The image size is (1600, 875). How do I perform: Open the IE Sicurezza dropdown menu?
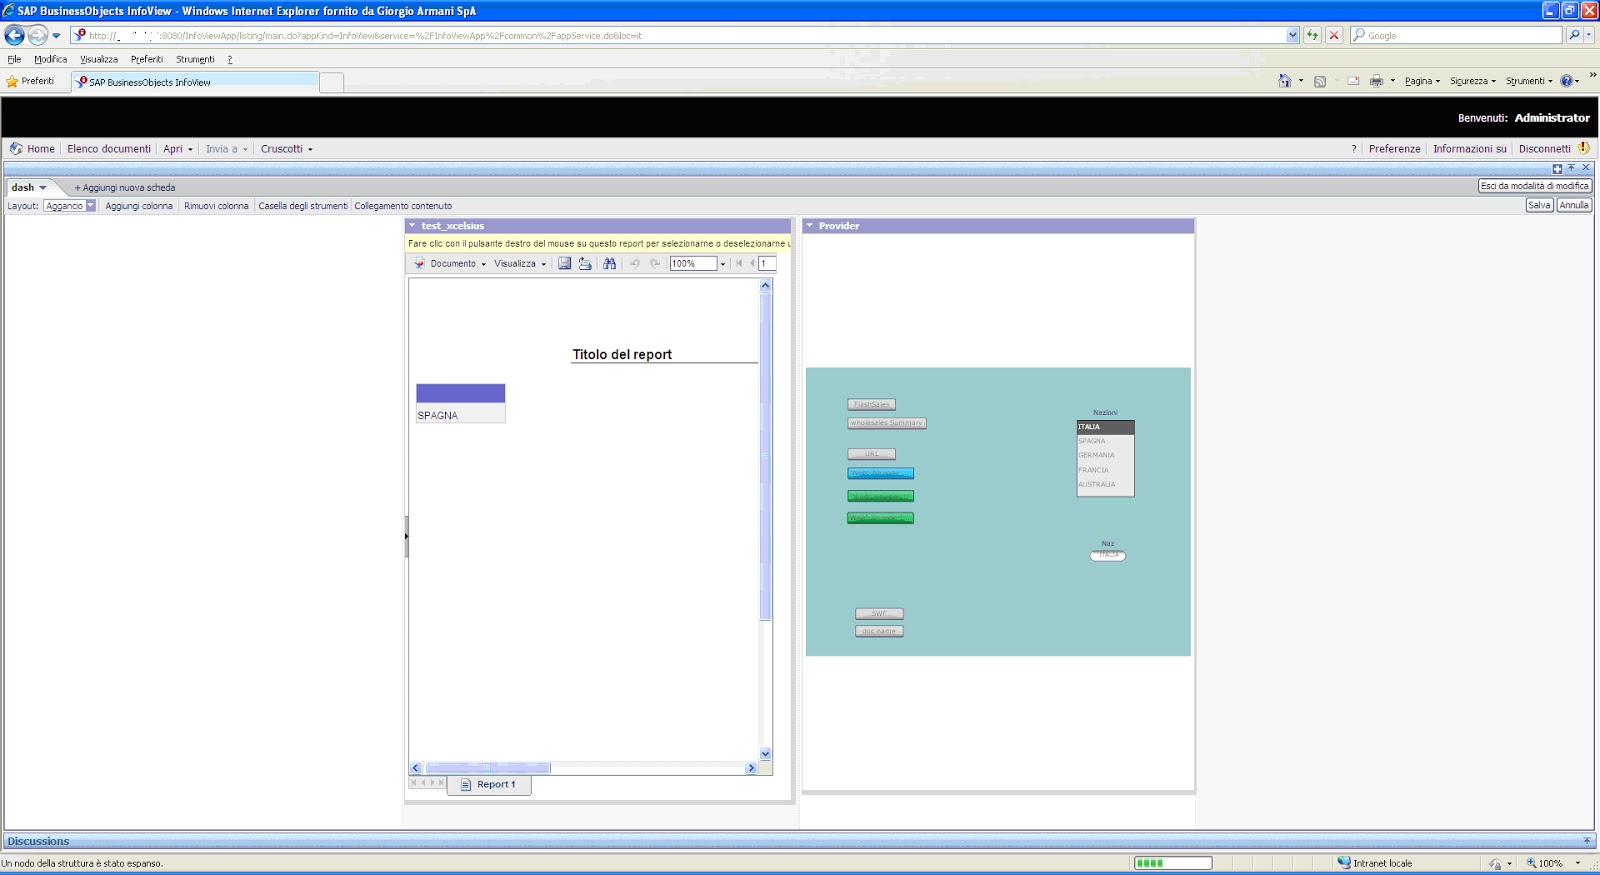tap(1473, 81)
